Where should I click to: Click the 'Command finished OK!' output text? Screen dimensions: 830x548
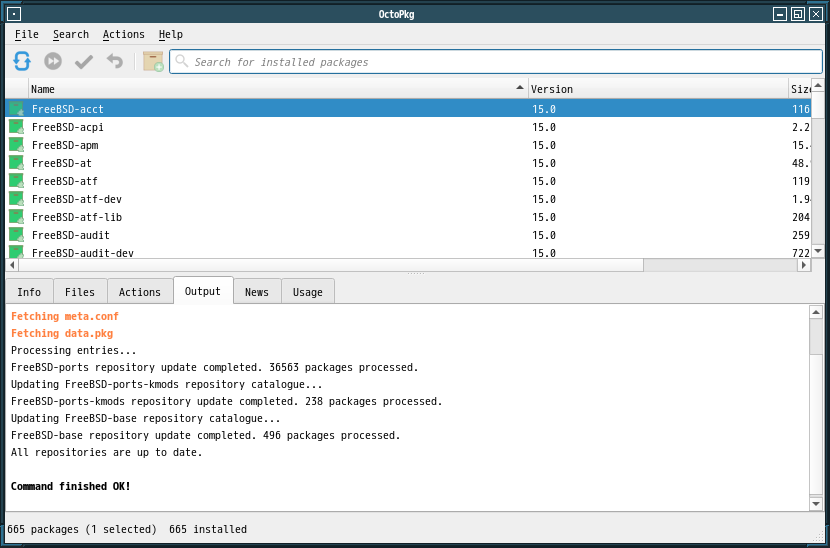coord(70,486)
